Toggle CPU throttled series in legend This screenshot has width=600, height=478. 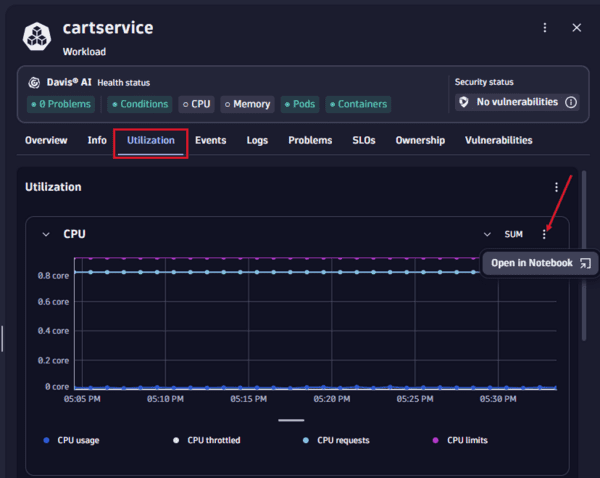pyautogui.click(x=208, y=440)
